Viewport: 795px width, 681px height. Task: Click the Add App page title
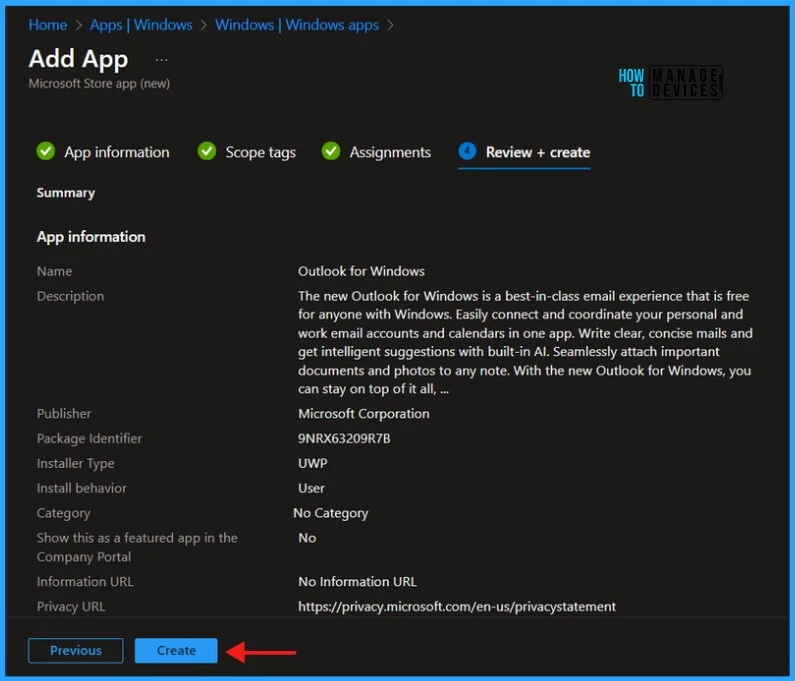point(78,59)
